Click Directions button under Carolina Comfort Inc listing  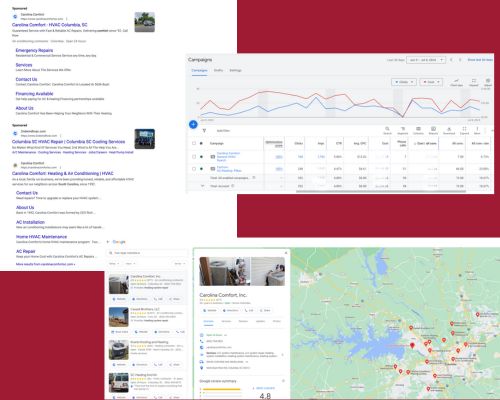(x=140, y=299)
